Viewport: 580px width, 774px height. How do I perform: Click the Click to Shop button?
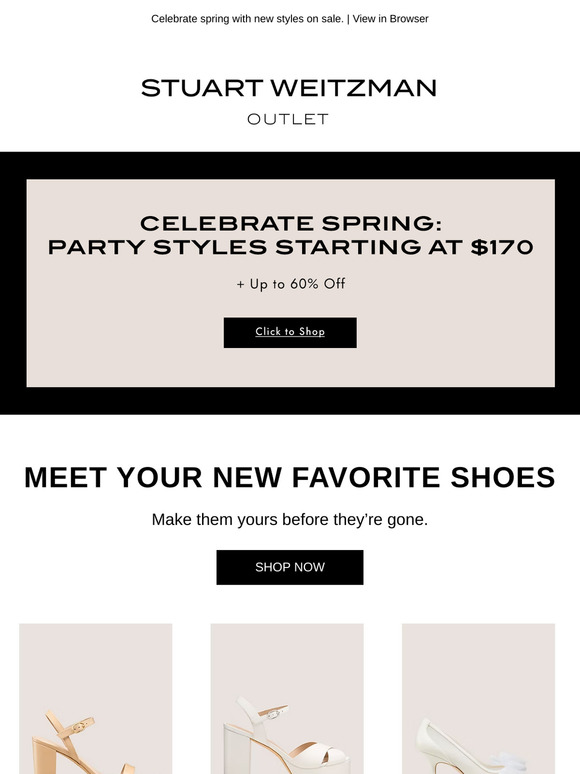point(290,332)
